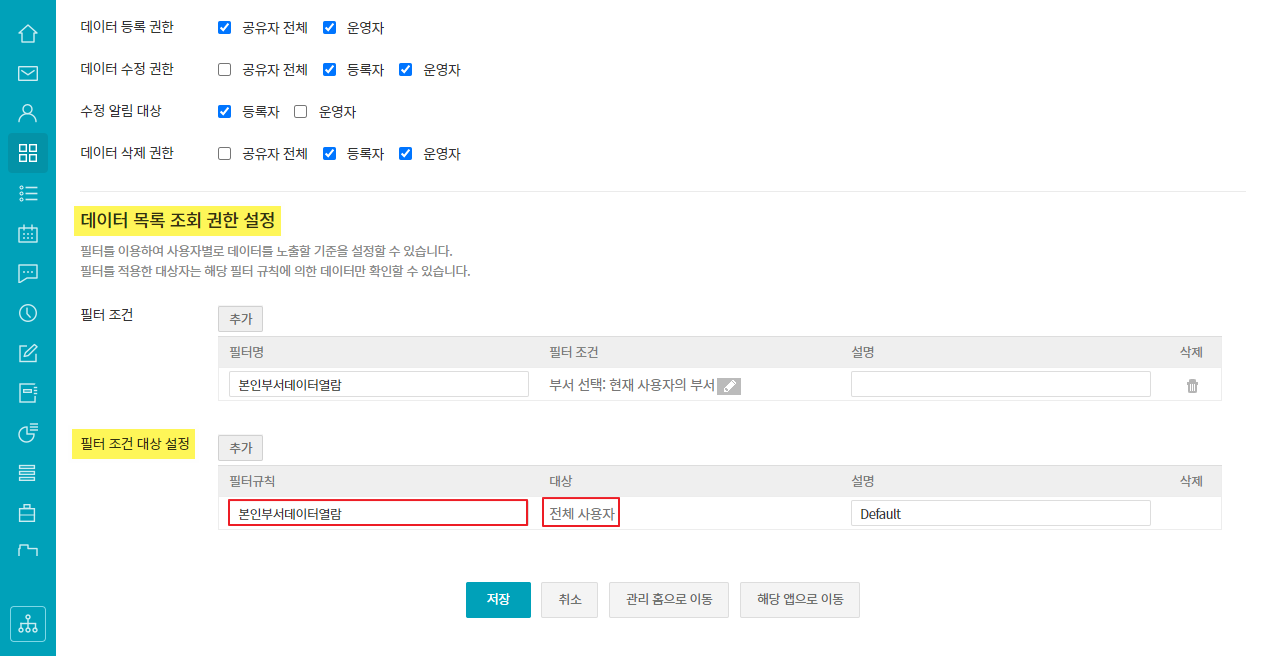The width and height of the screenshot is (1269, 656).
Task: Click the 취소 cancel button
Action: [x=569, y=600]
